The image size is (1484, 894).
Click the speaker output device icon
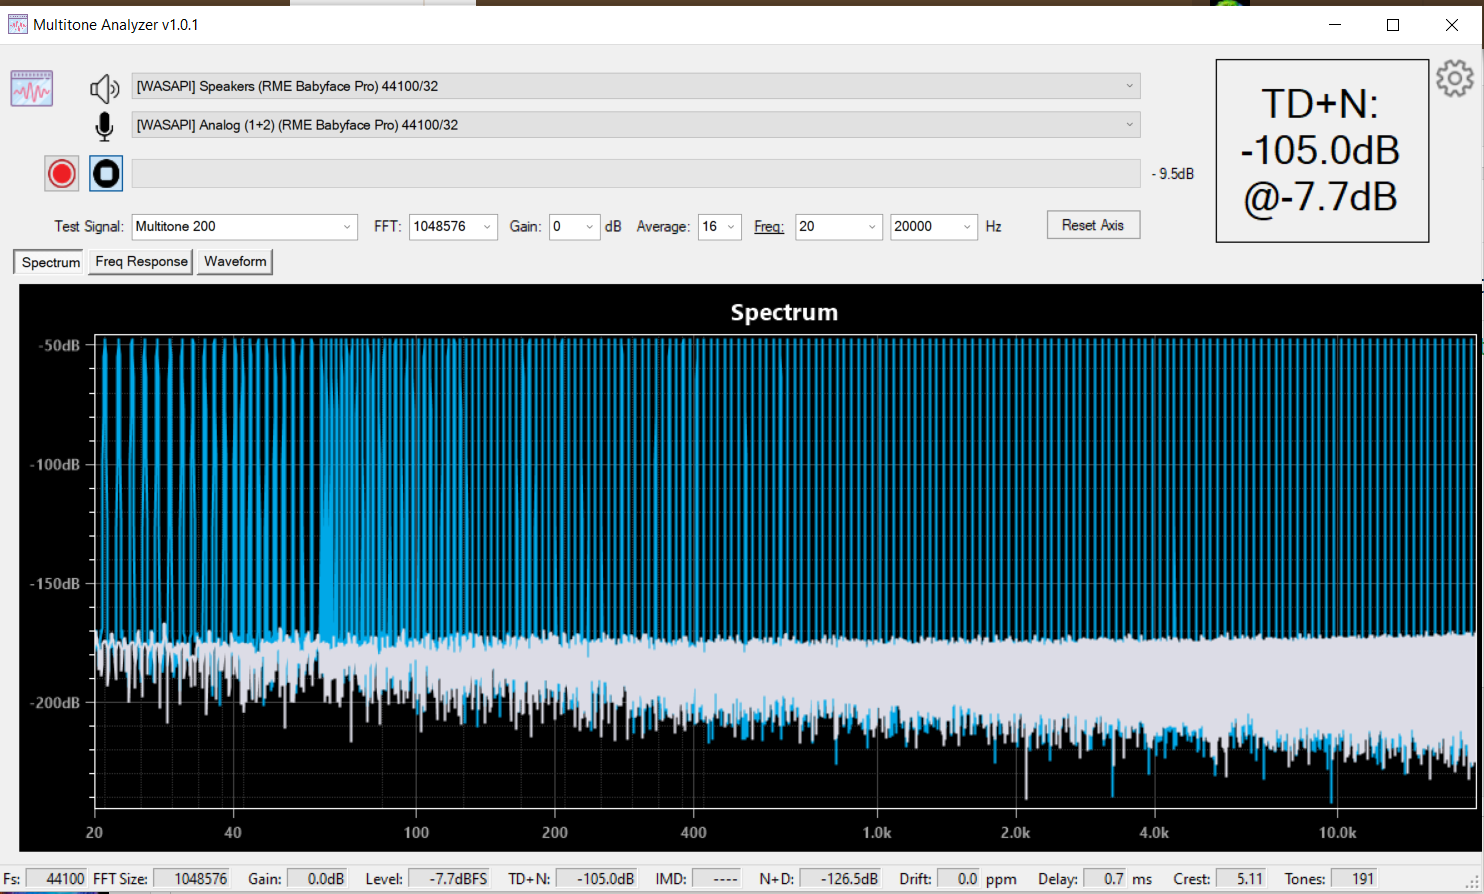point(104,89)
